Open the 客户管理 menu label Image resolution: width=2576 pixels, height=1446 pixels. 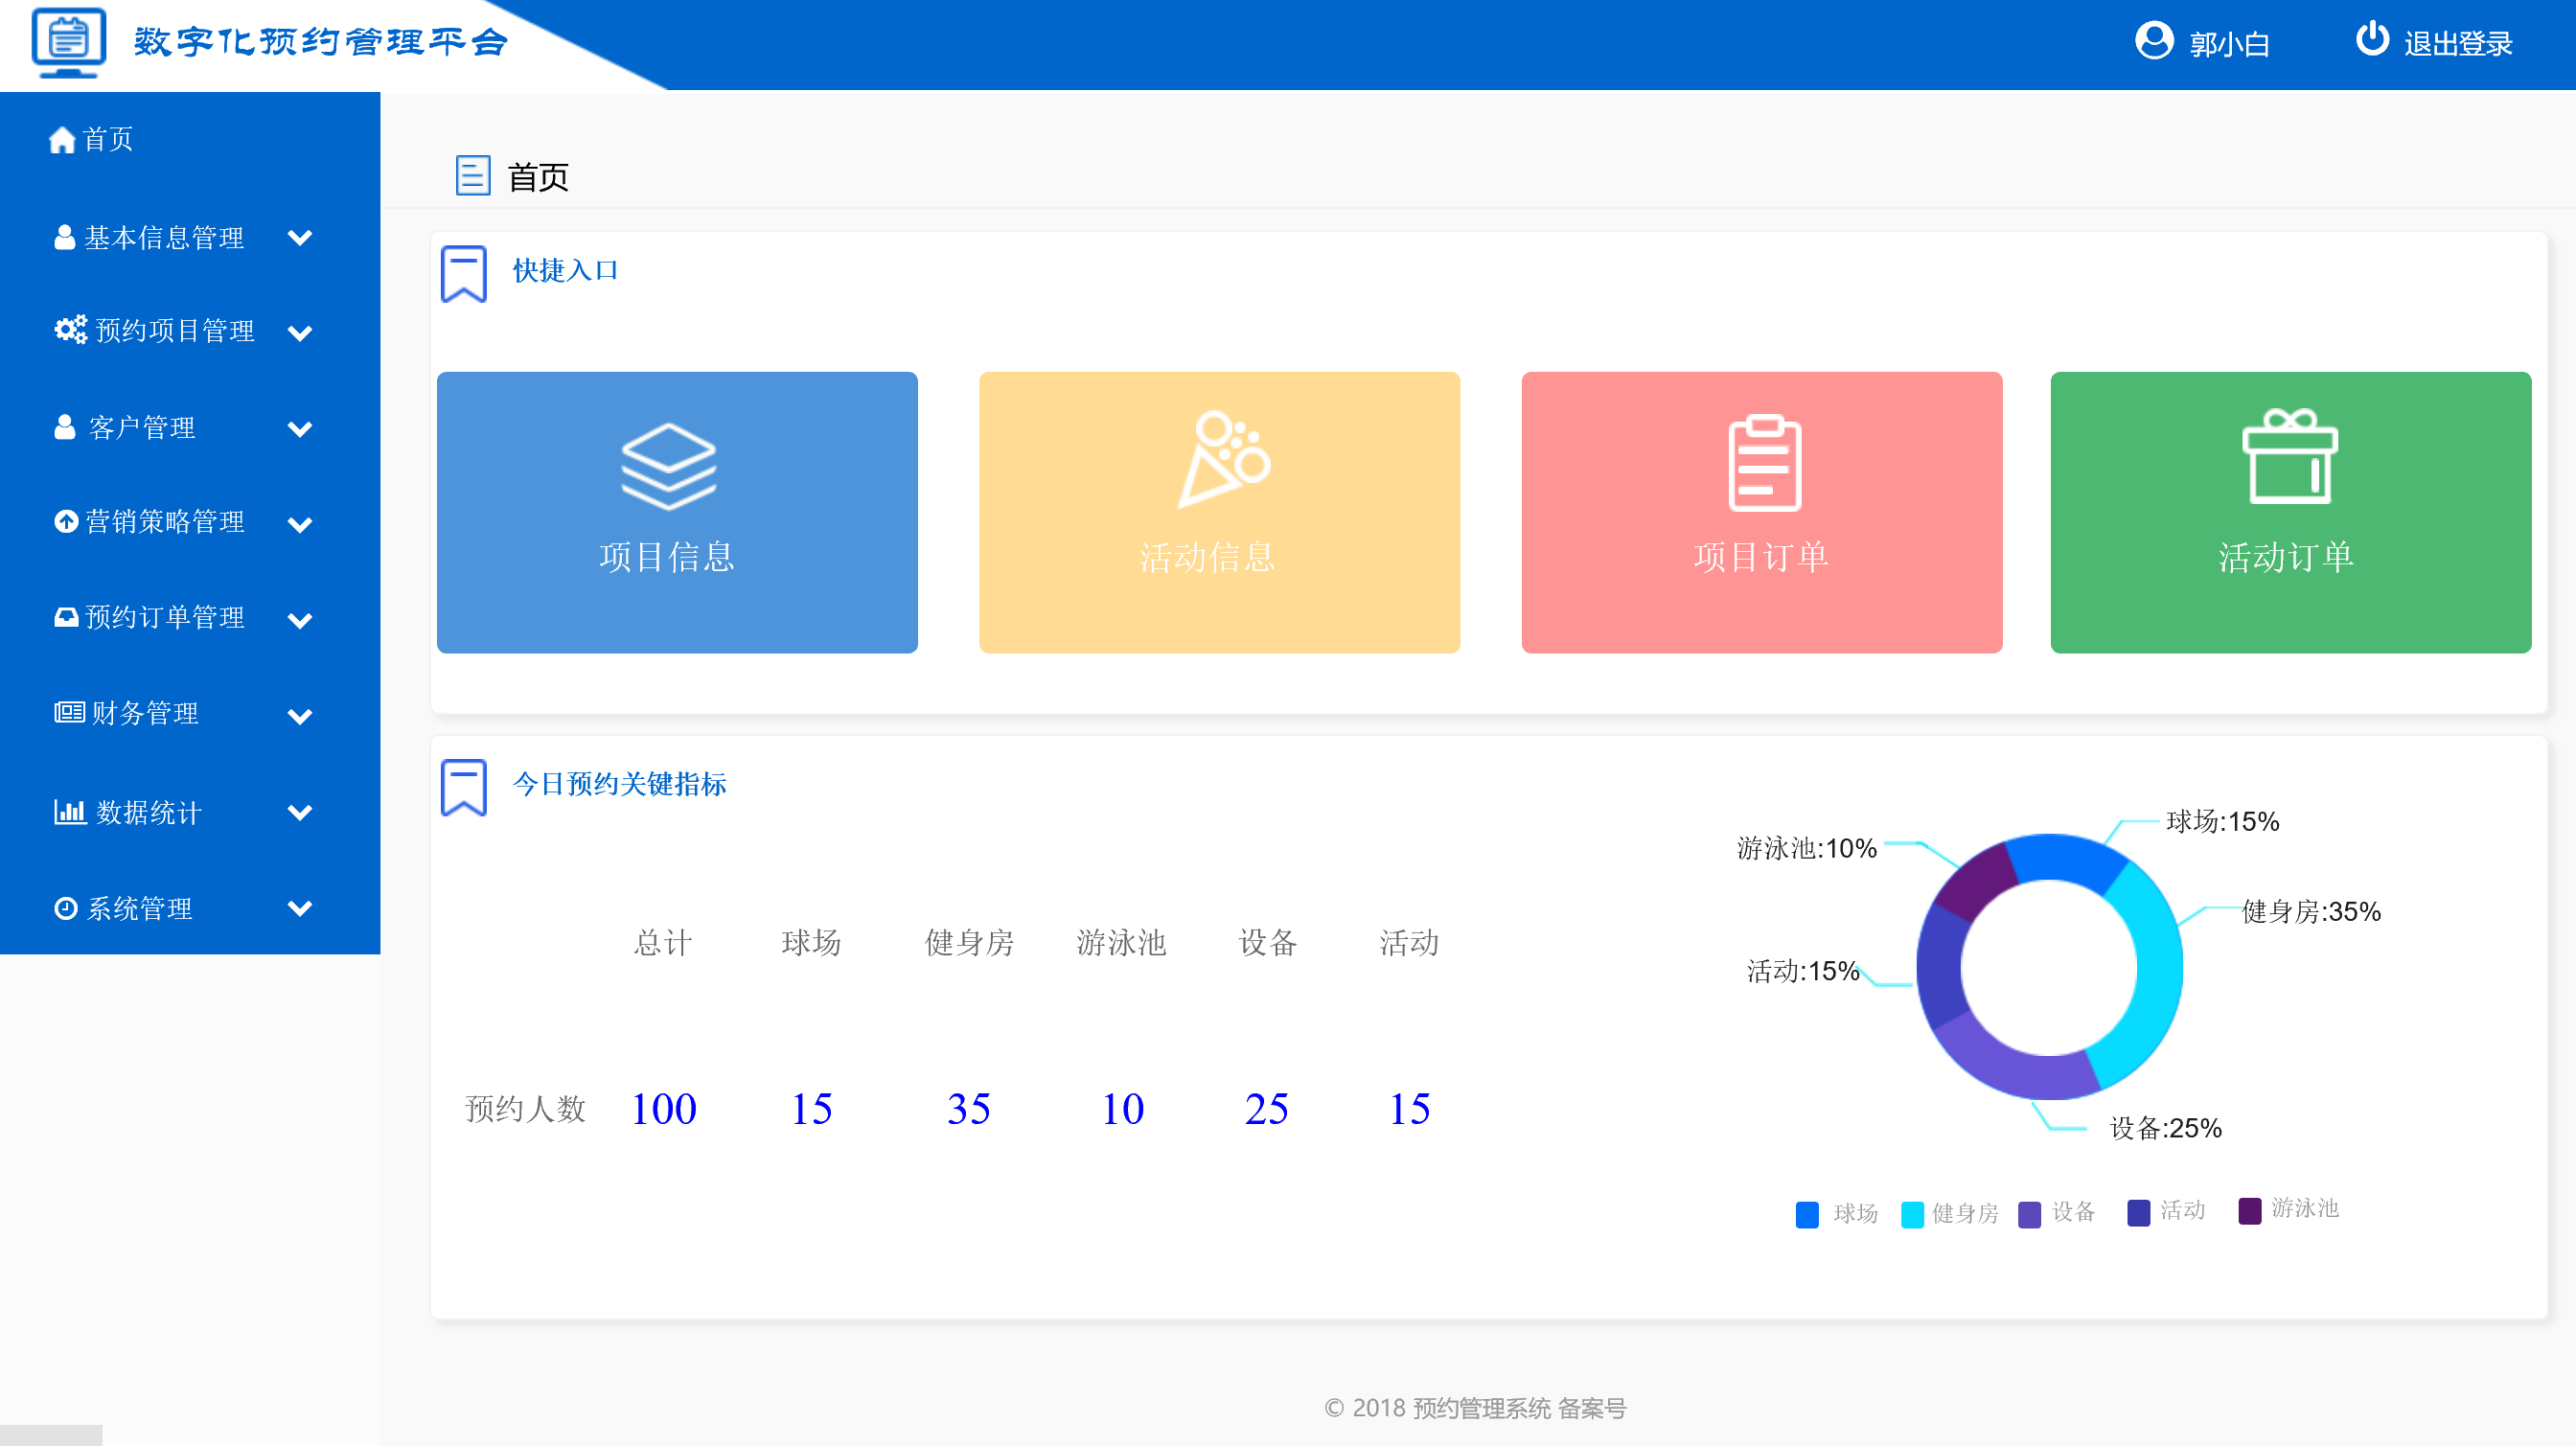pos(142,427)
